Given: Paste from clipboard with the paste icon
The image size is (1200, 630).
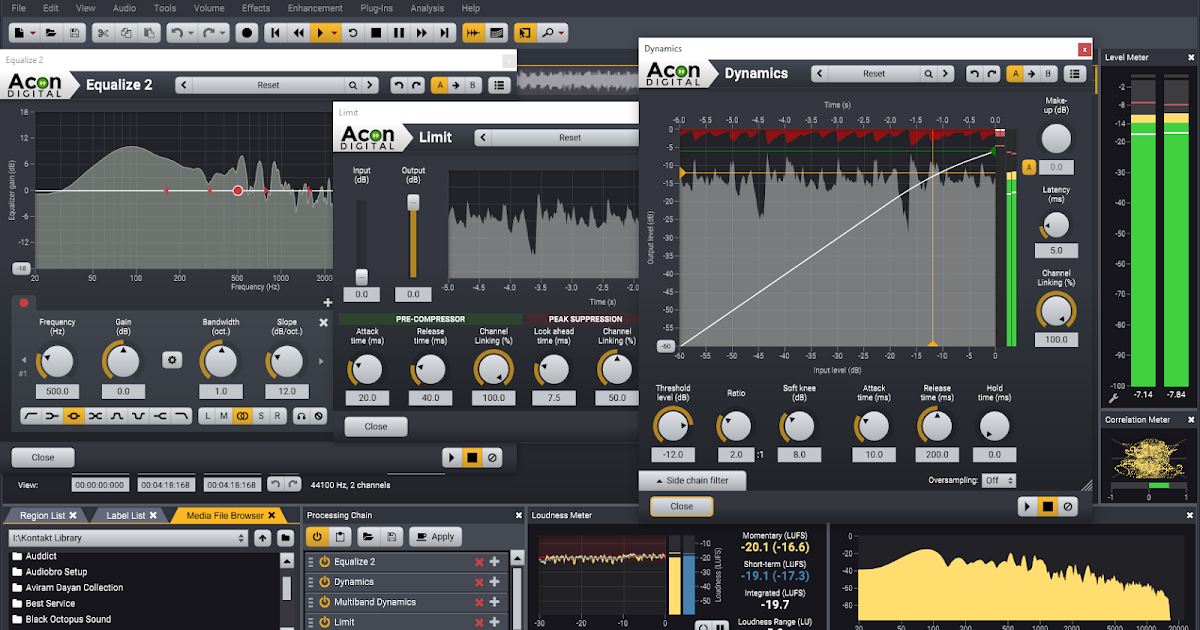Looking at the screenshot, I should (149, 33).
